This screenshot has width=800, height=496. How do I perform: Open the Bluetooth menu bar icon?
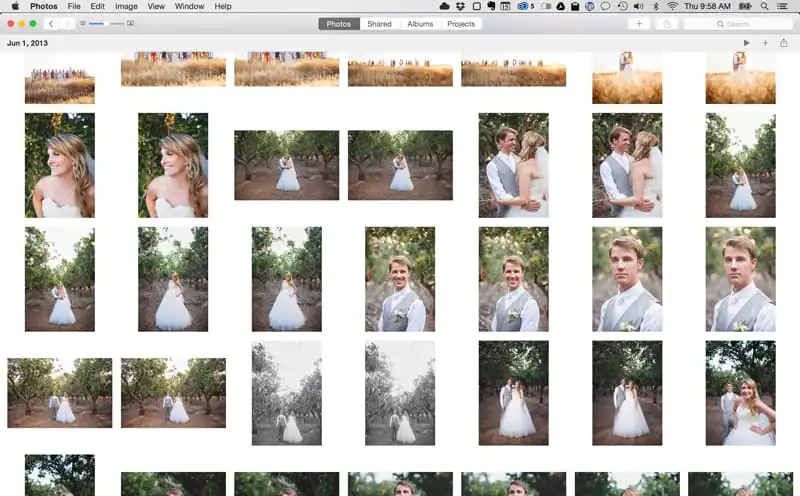pos(657,6)
